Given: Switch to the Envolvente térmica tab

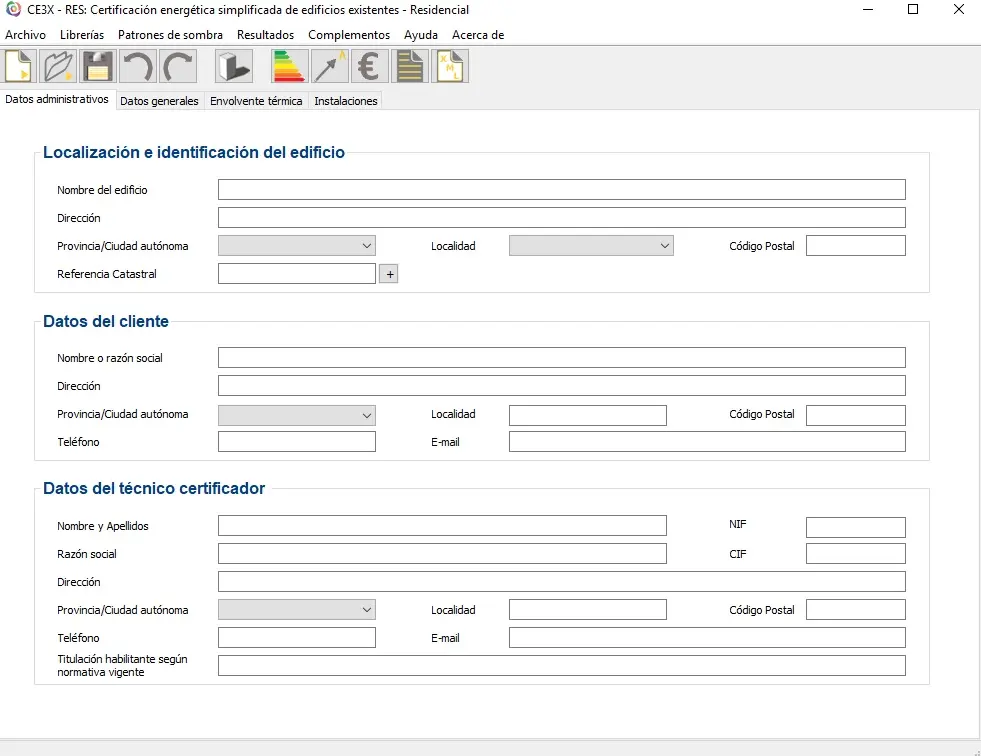Looking at the screenshot, I should (256, 101).
